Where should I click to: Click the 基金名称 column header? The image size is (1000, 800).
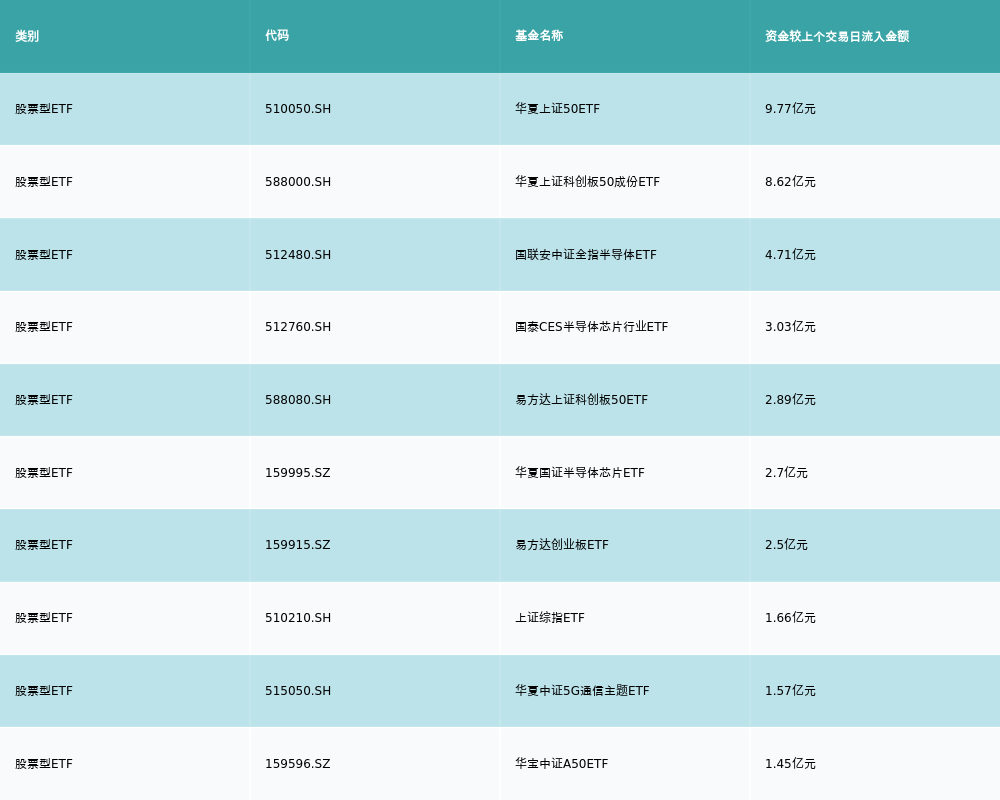click(x=539, y=36)
